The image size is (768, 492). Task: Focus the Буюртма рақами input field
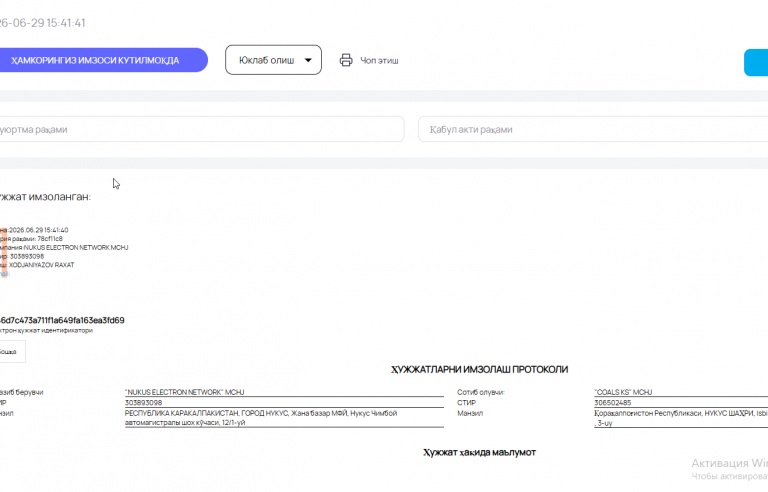coord(201,129)
